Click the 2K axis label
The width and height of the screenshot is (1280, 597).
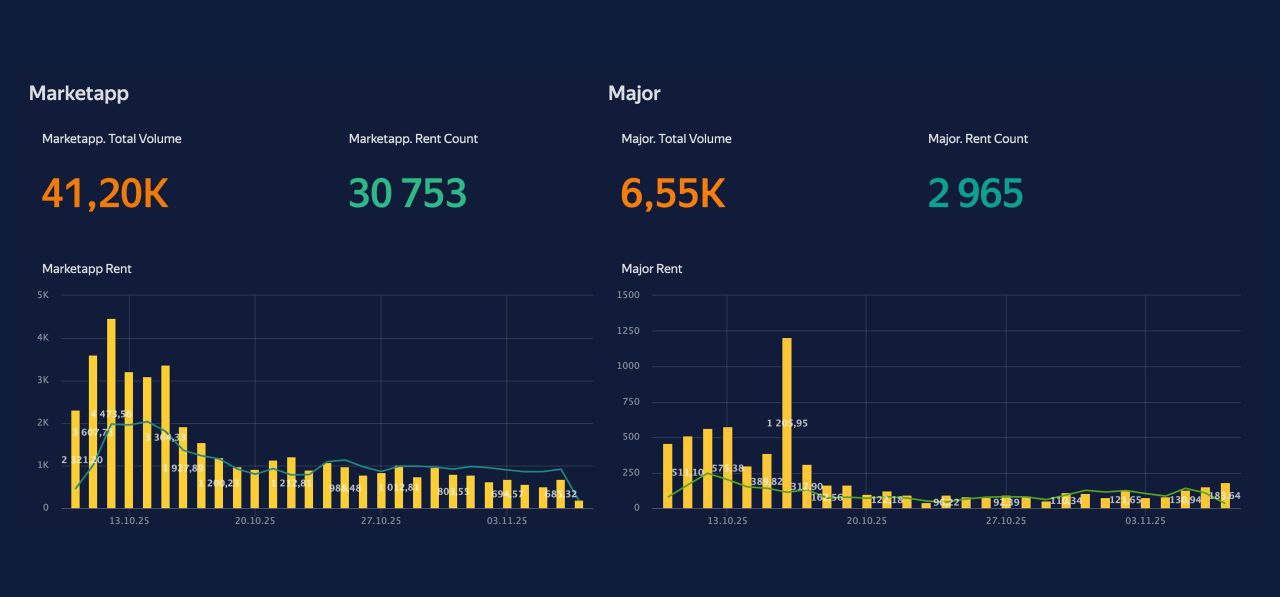[x=43, y=423]
